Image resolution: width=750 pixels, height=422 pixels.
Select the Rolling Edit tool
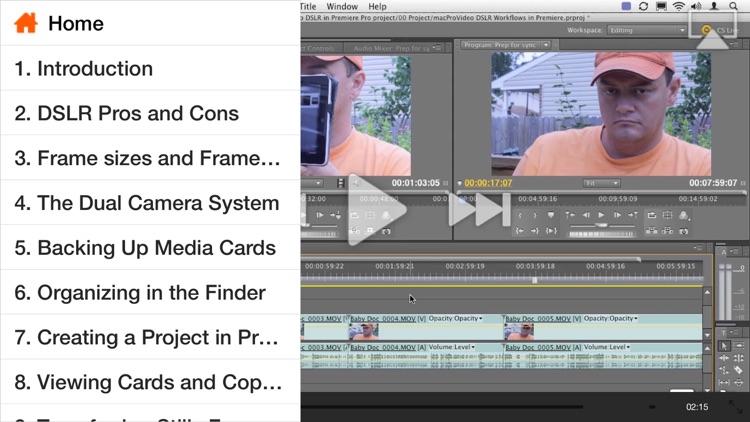tap(739, 358)
